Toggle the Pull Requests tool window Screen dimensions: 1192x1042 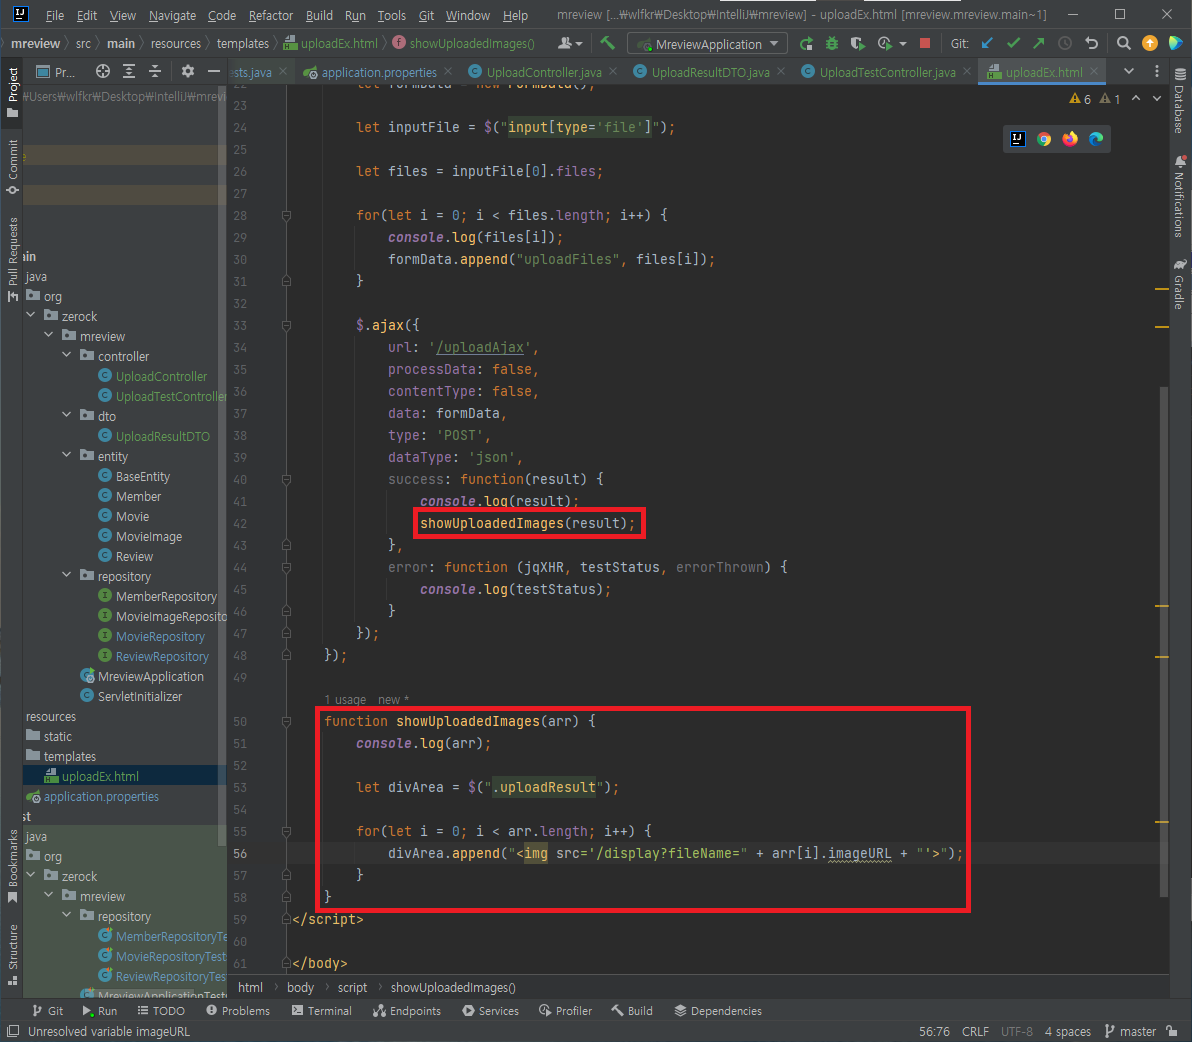coord(12,259)
